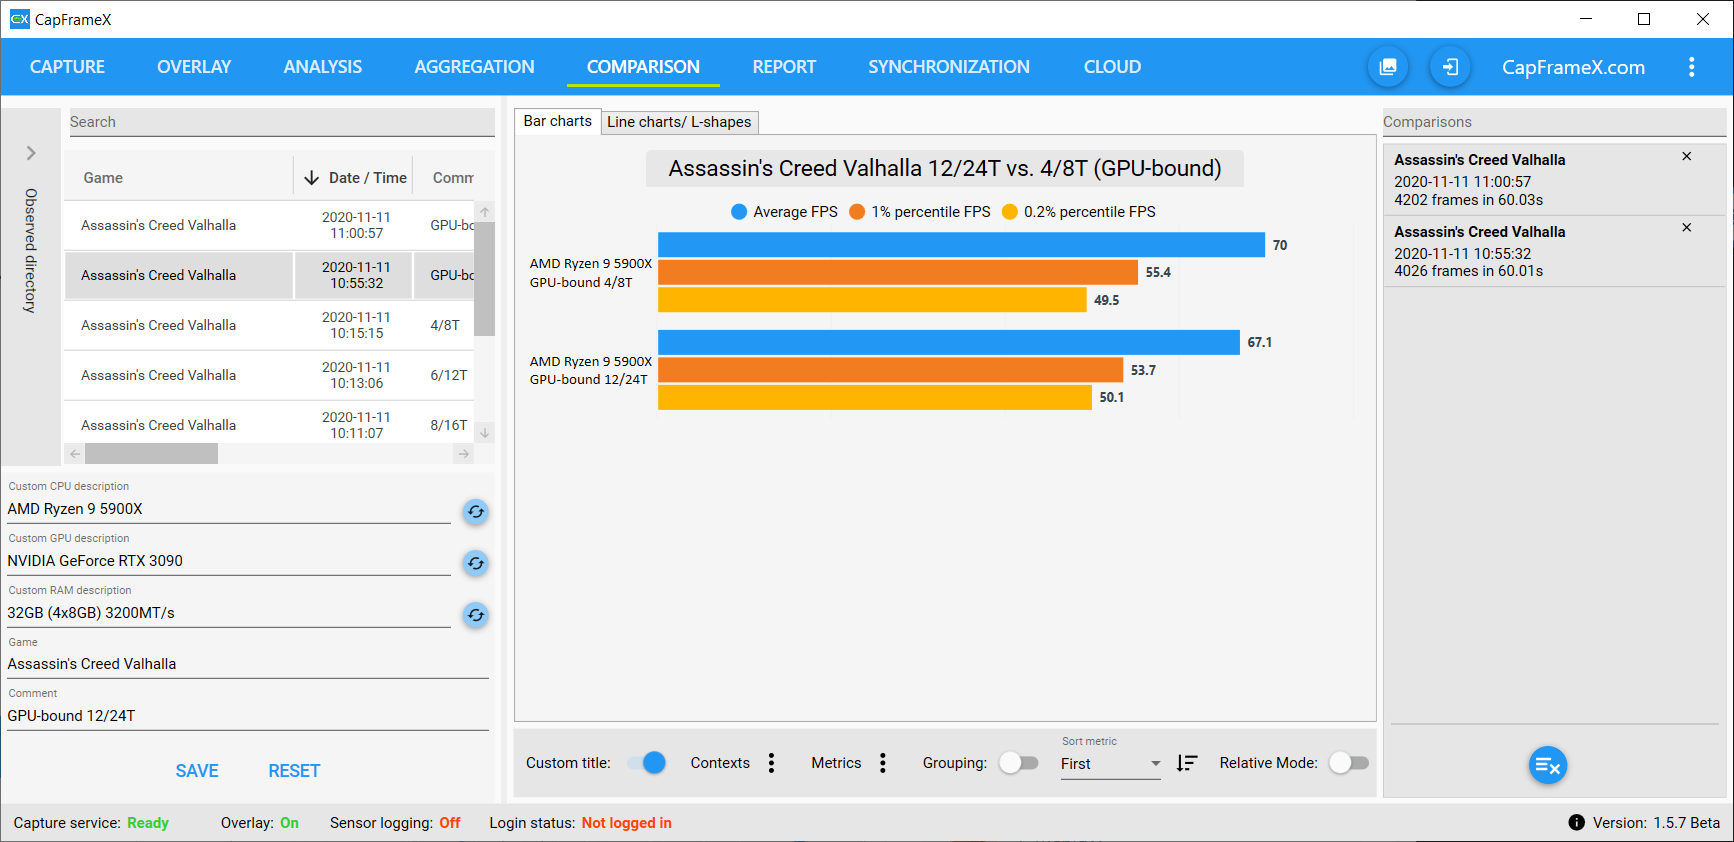
Task: Edit the Custom GPU description field
Action: (229, 561)
